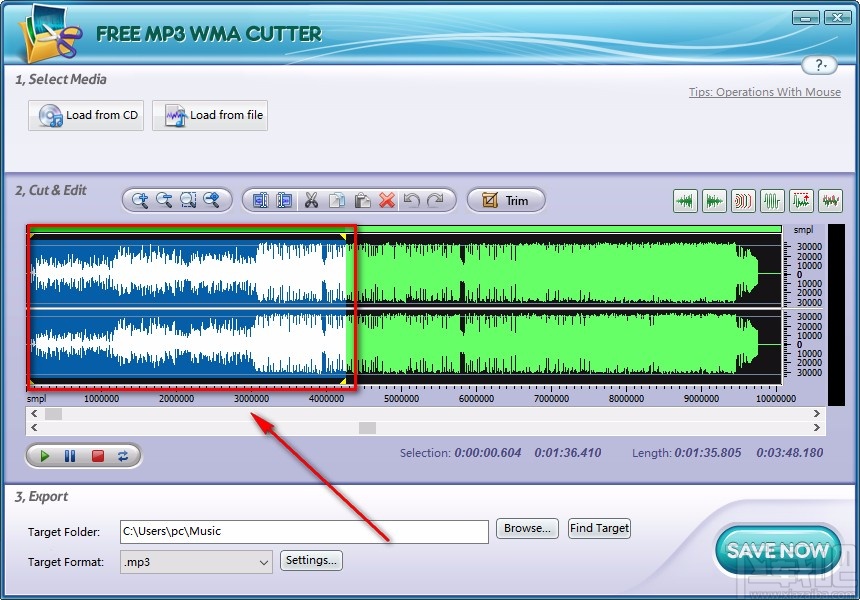Click the upper scrollbar thumb
This screenshot has height=600, width=860.
pyautogui.click(x=53, y=414)
